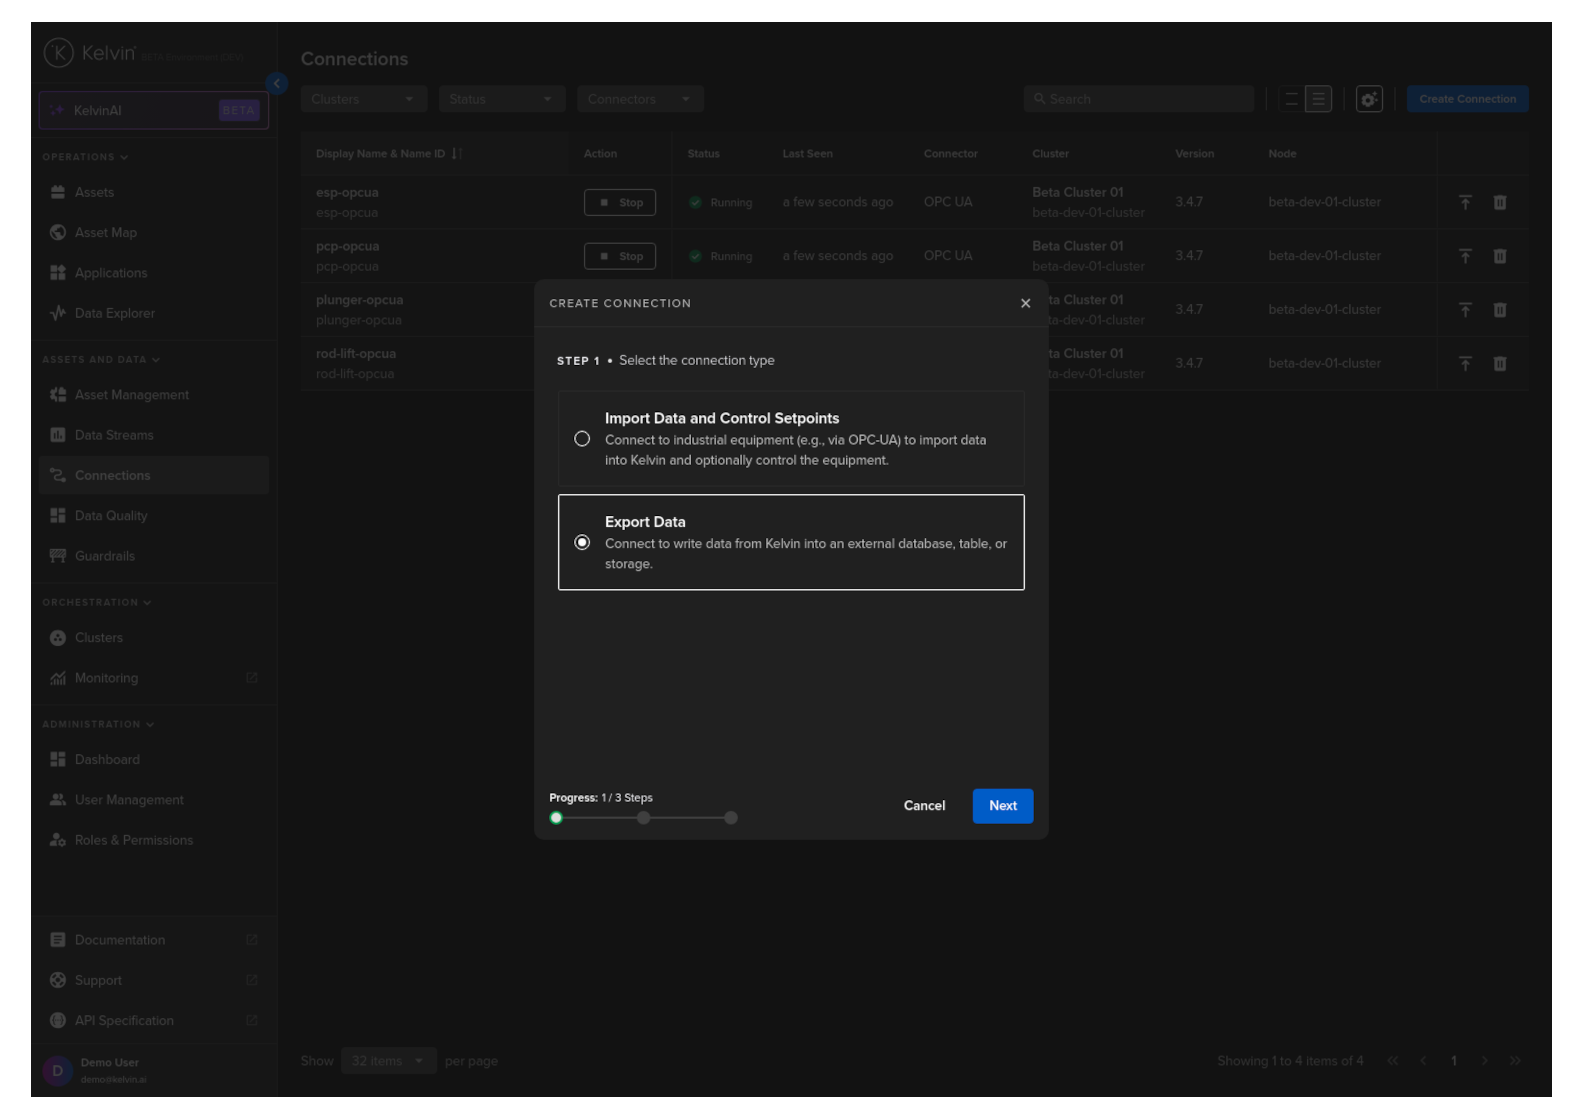Stop the esp-opcua connection

620,202
